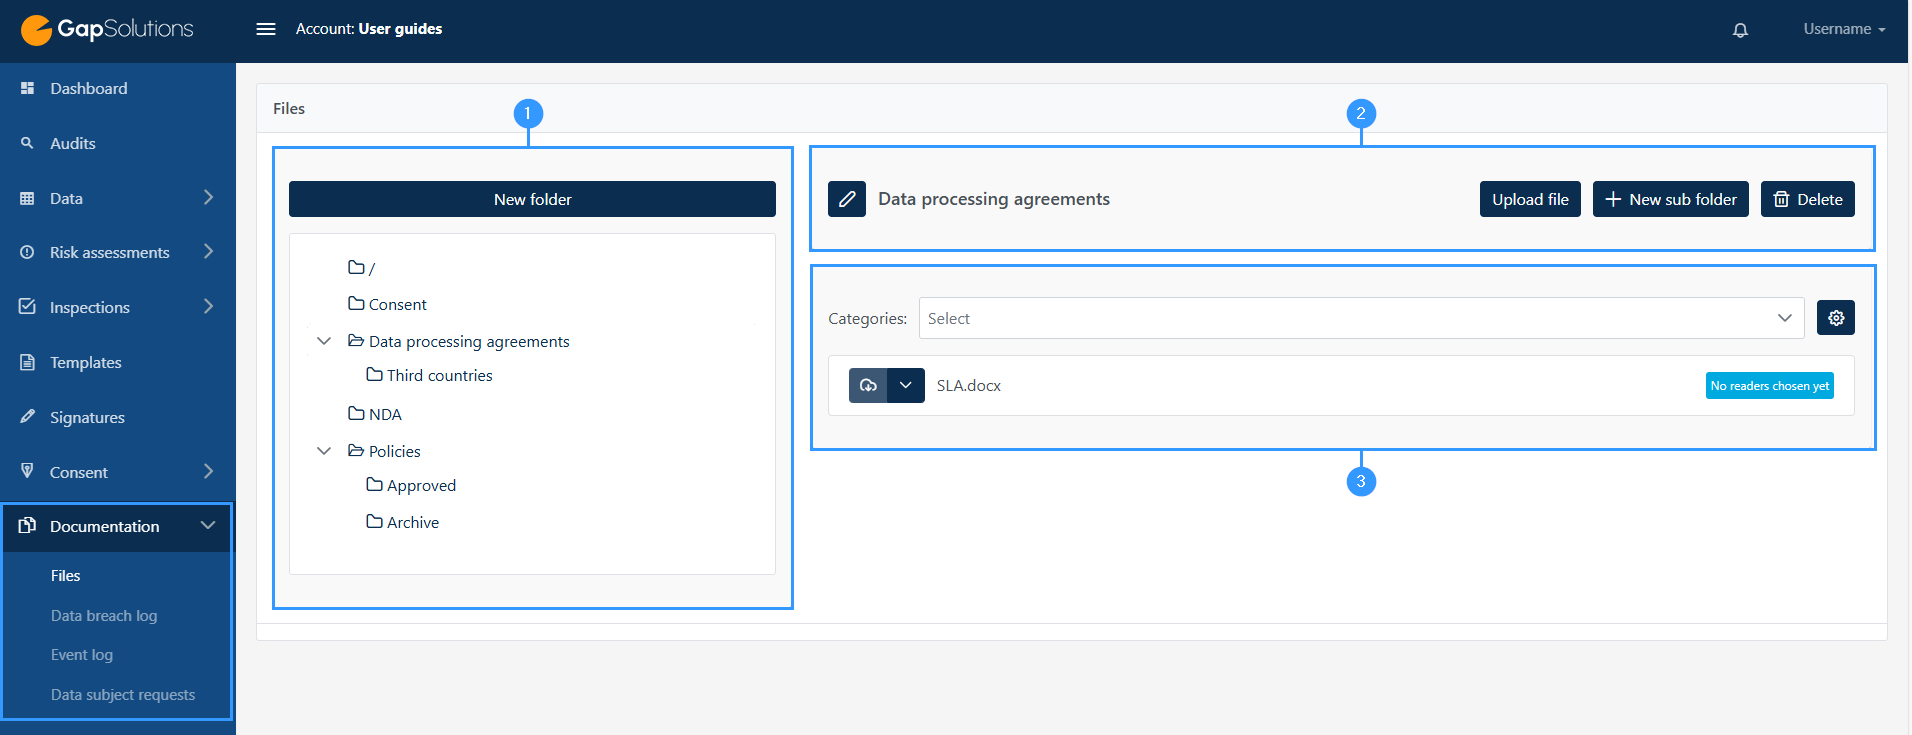Click the NDA folder icon

click(x=356, y=413)
